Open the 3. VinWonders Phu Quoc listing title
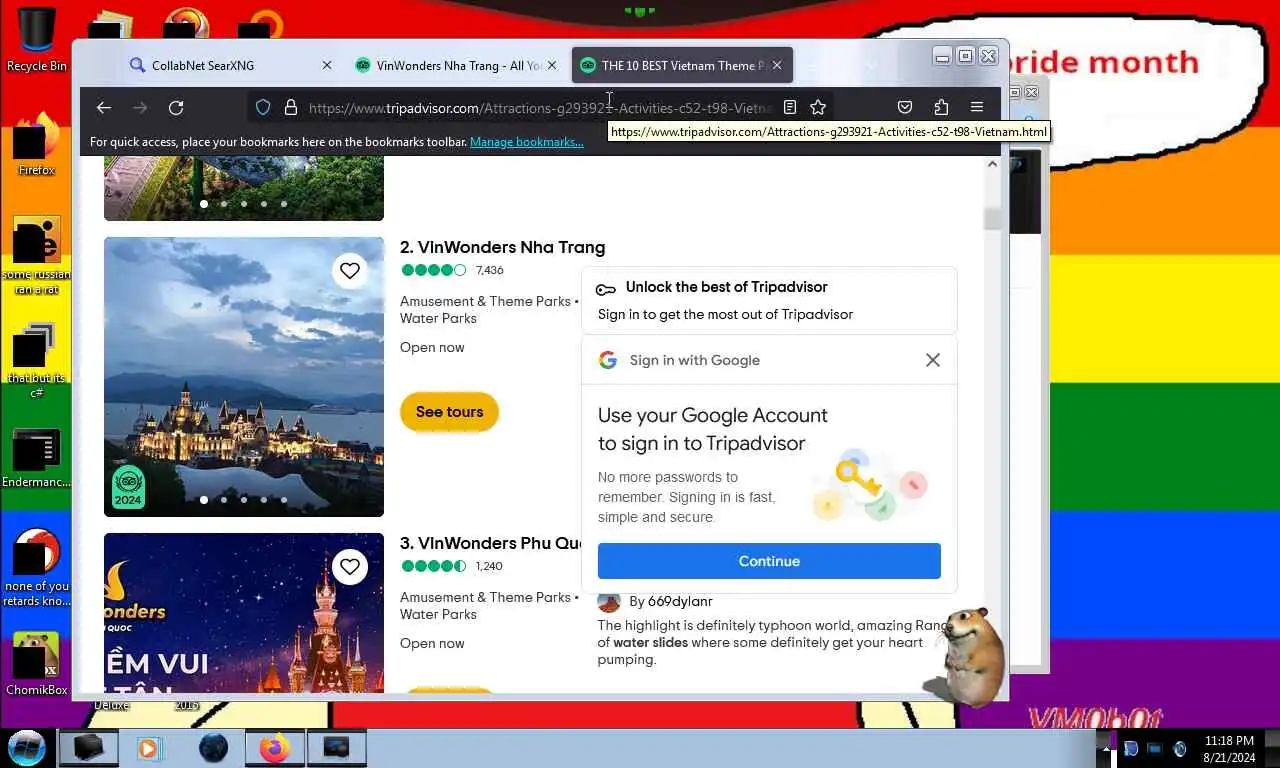Screen dimensions: 1280x768 pos(491,543)
